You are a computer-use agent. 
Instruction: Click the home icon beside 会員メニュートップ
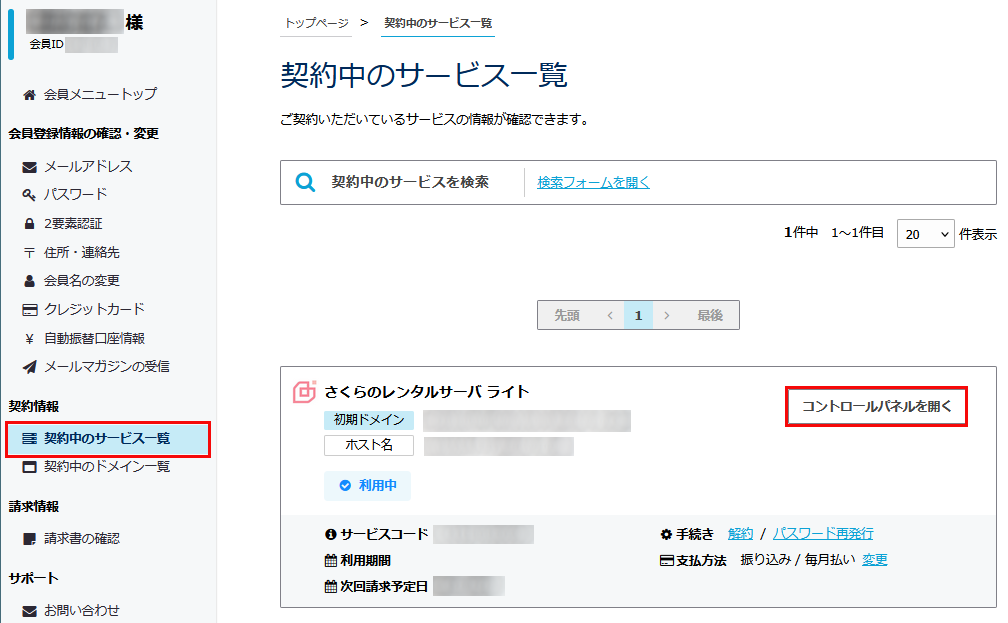[x=29, y=95]
